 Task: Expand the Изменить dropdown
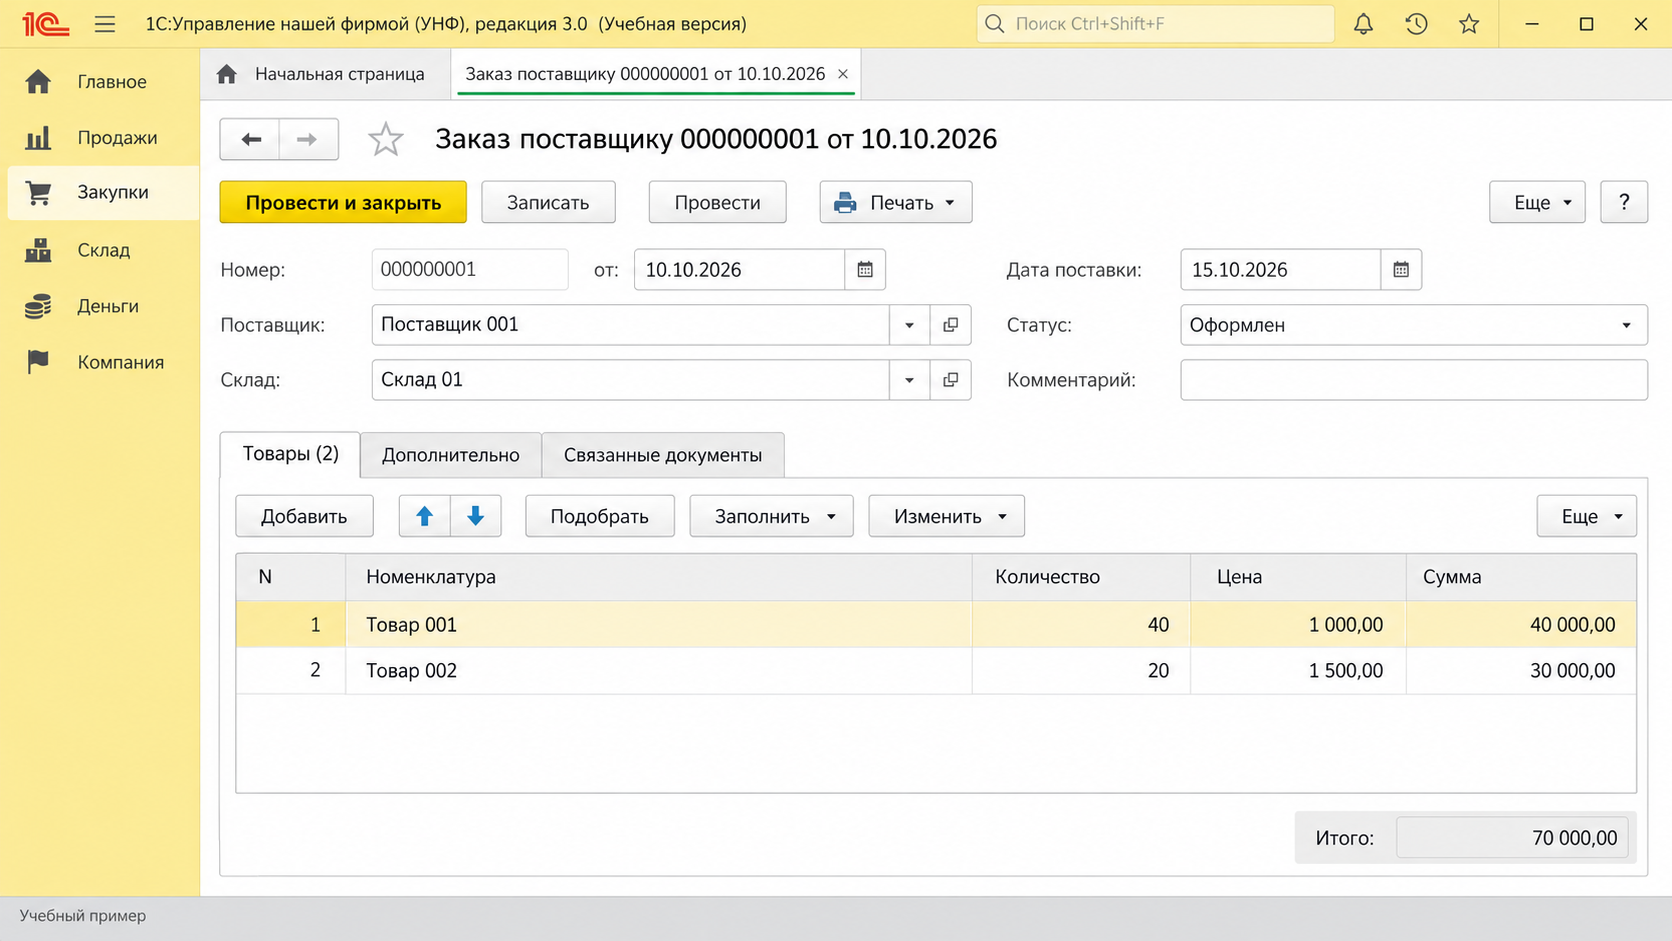tap(946, 516)
